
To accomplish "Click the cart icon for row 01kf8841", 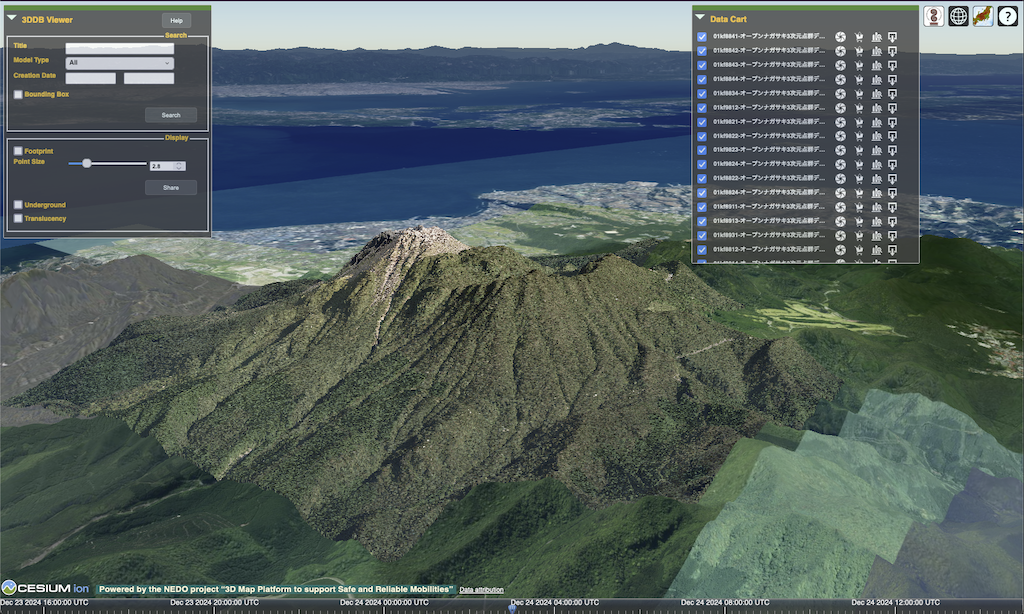I will (x=859, y=37).
